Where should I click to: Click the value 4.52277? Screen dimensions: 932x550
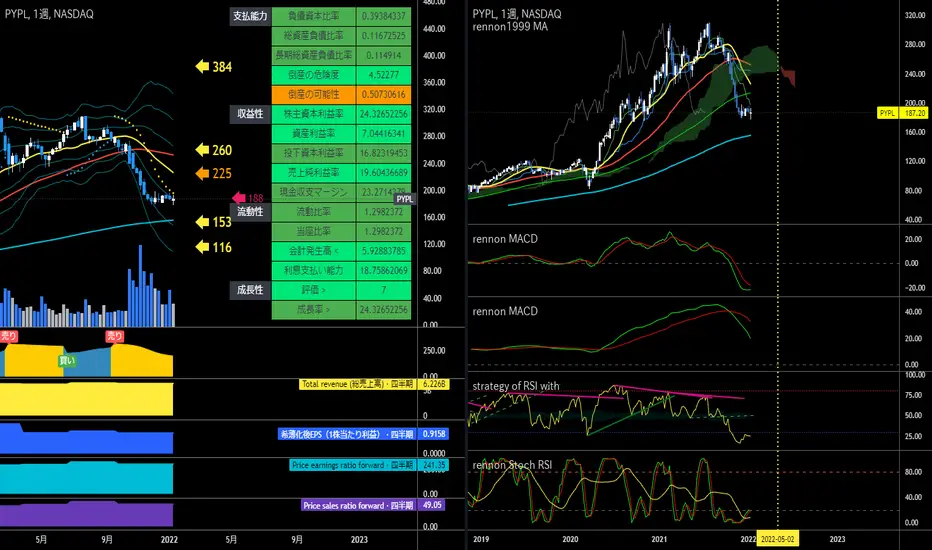point(384,75)
